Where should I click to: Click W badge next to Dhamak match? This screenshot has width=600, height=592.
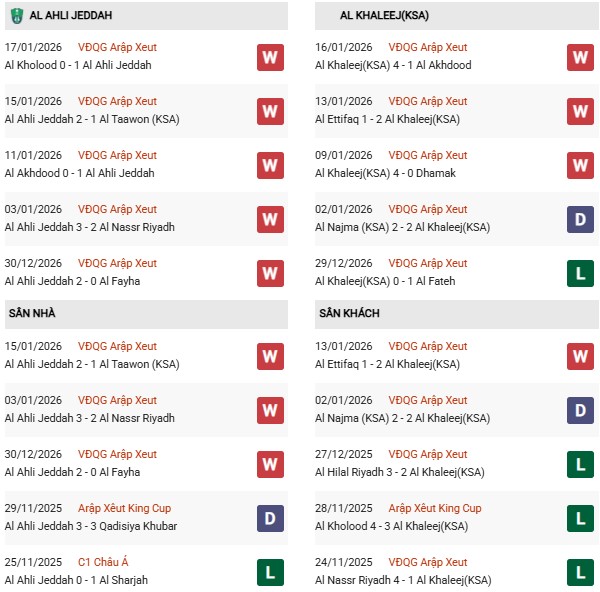(580, 165)
